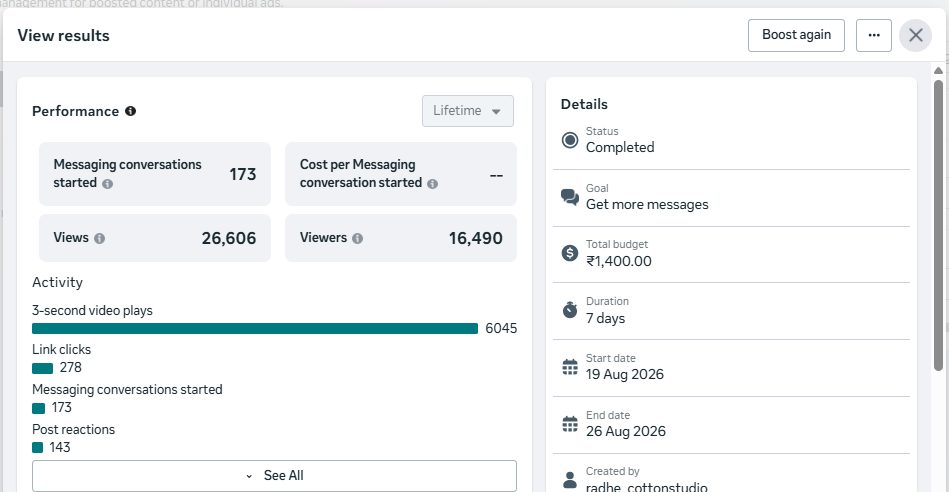Viewport: 949px width, 492px height.
Task: Click the Duration stopwatch icon
Action: 570,310
